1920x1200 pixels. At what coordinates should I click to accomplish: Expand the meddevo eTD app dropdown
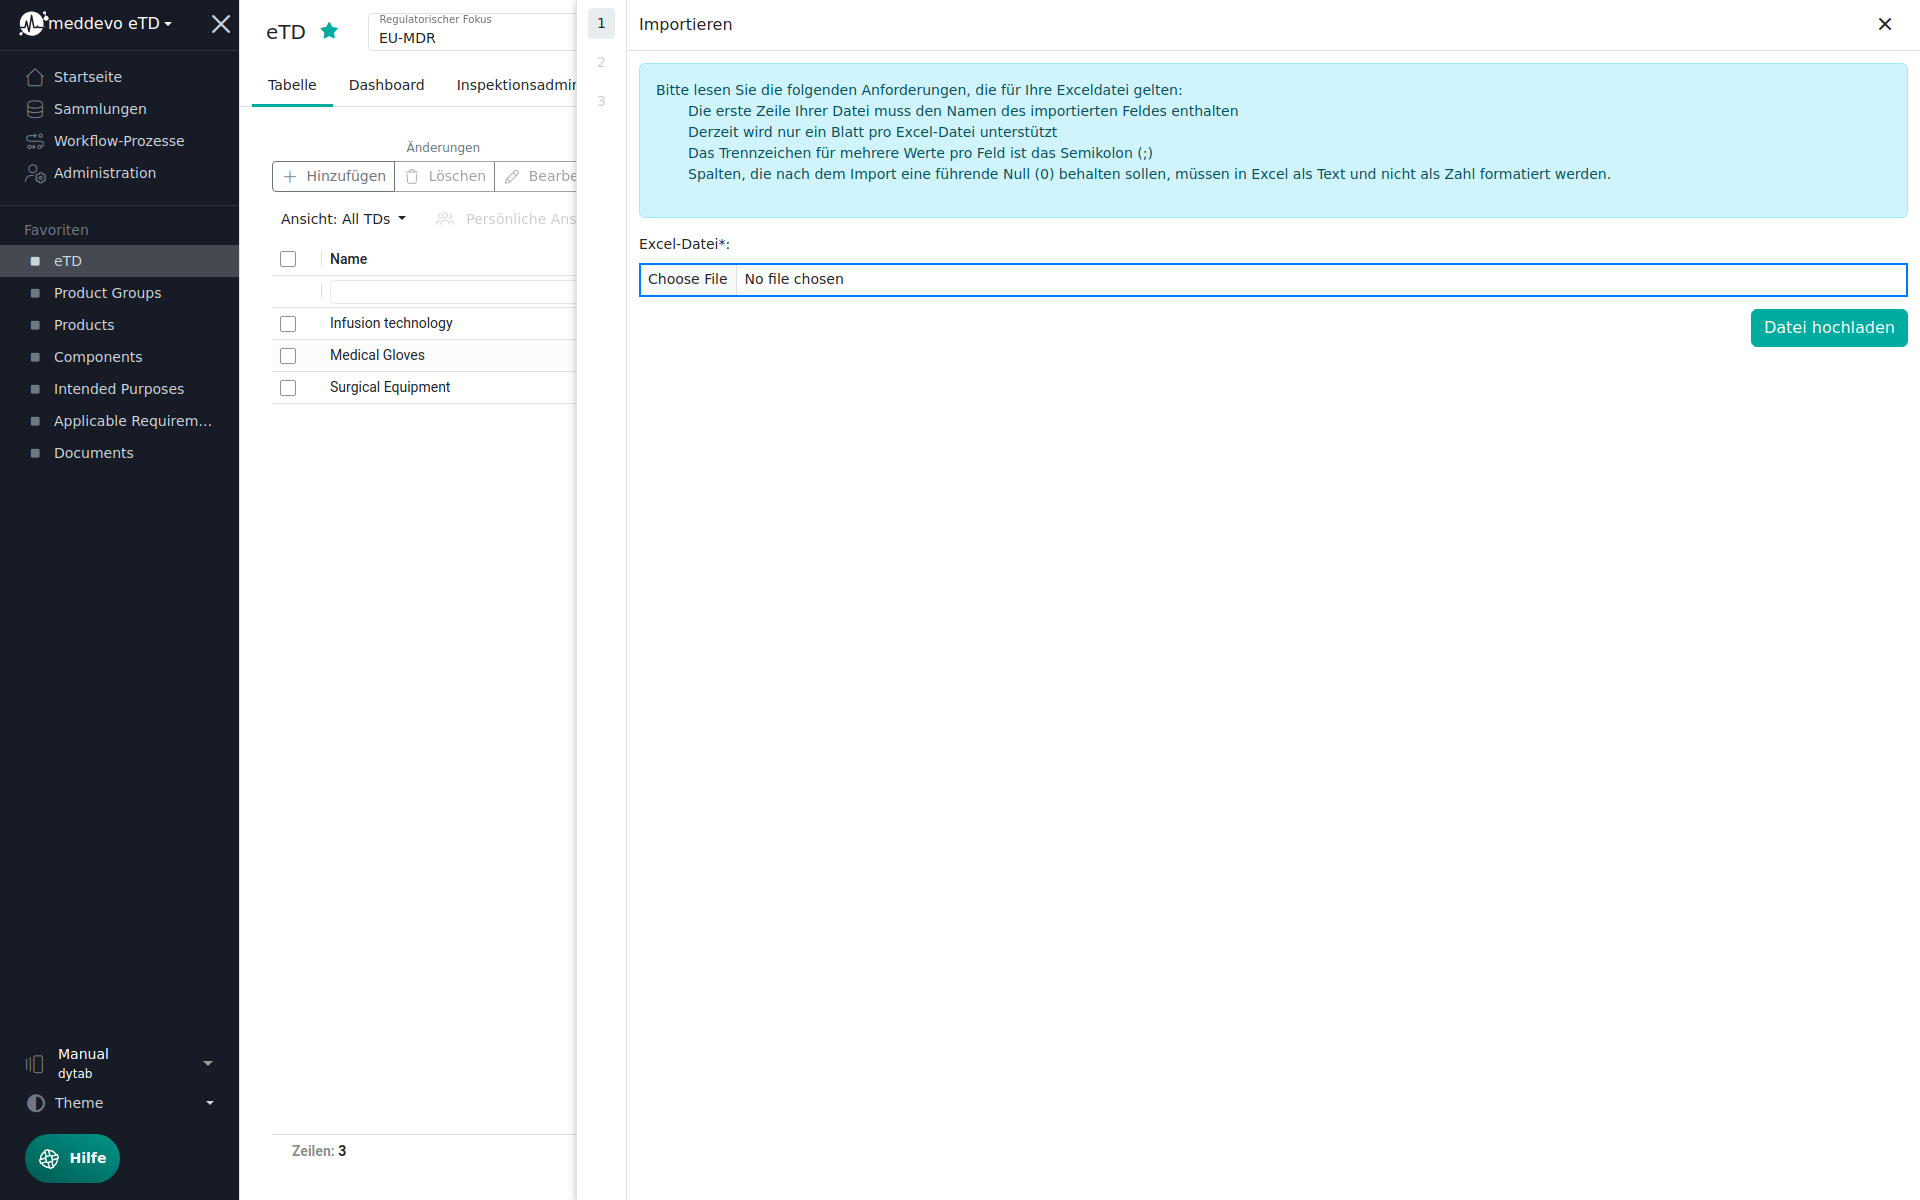click(110, 23)
